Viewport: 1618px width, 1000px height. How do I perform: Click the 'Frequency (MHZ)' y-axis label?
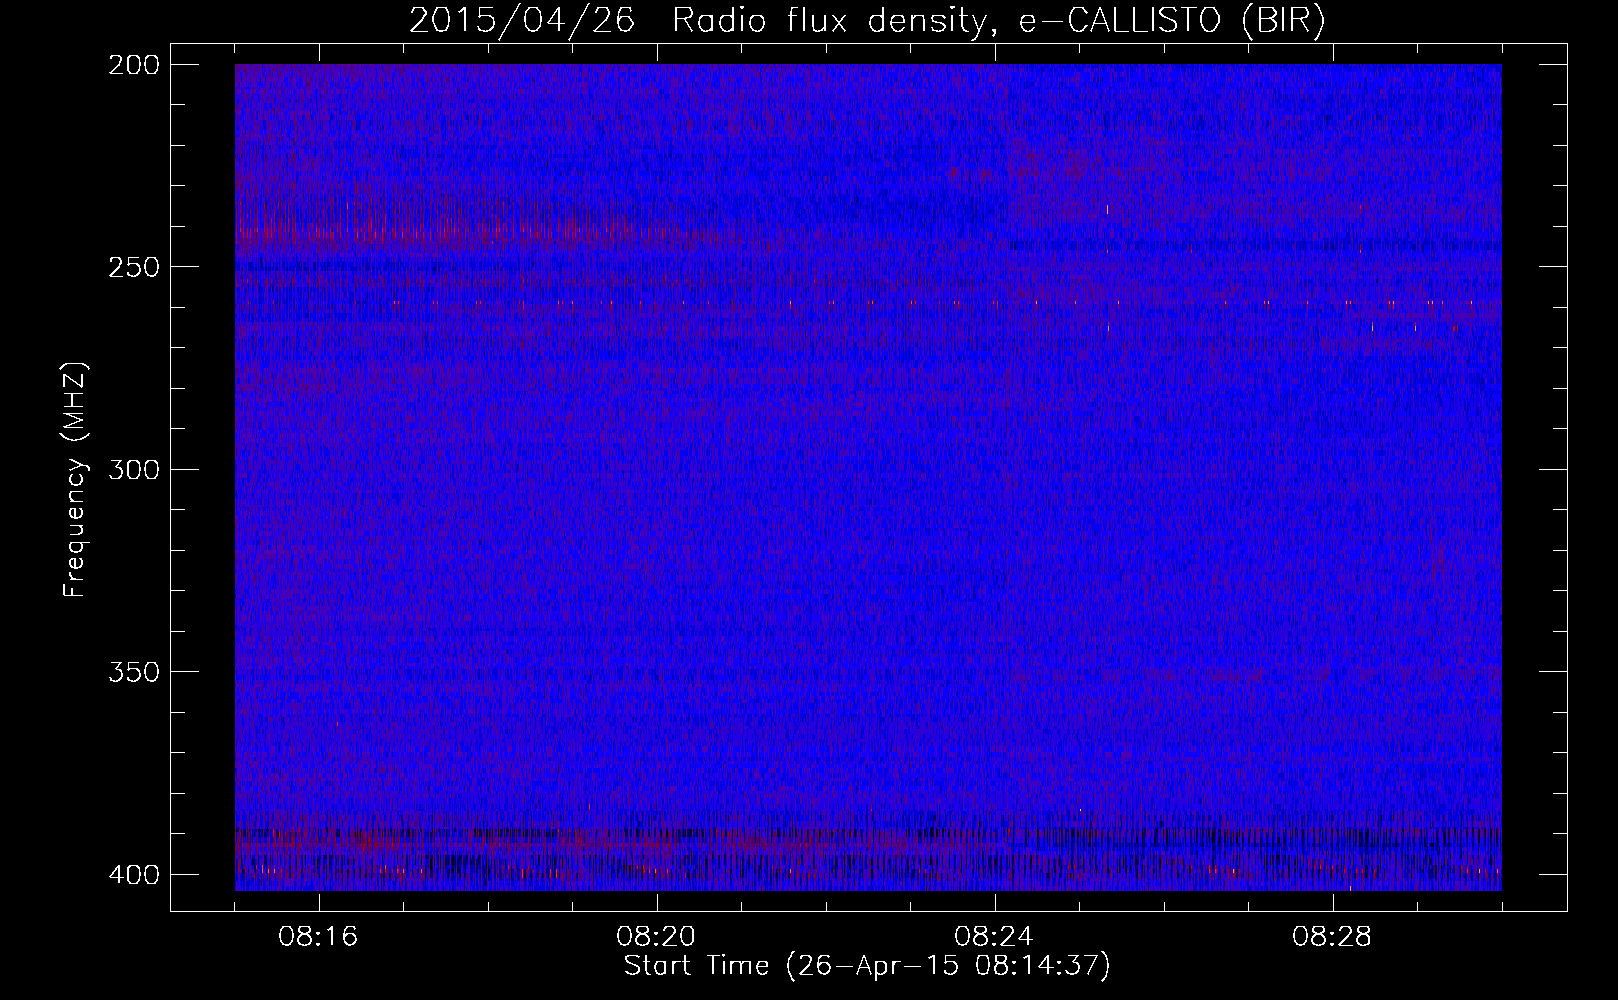[x=75, y=480]
